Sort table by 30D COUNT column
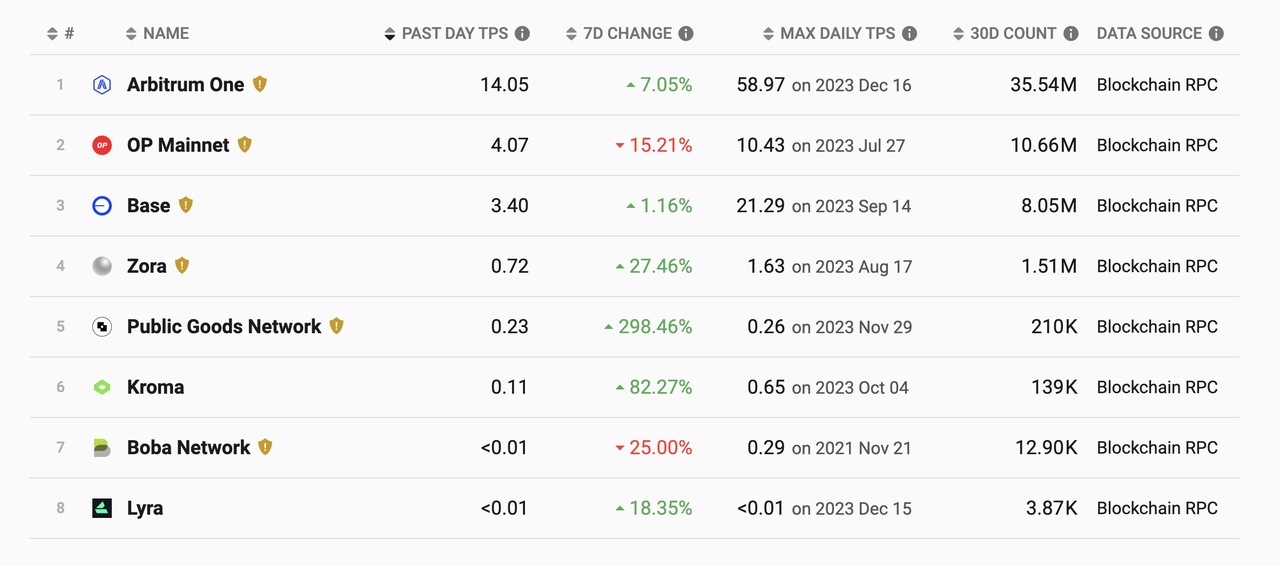 tap(1012, 33)
